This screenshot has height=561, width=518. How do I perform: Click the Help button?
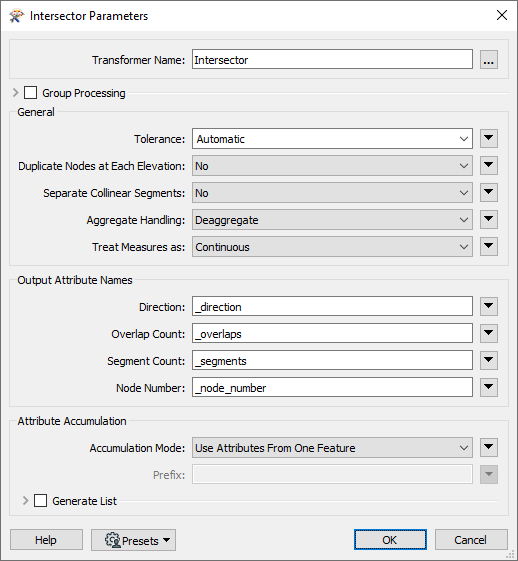pos(47,540)
